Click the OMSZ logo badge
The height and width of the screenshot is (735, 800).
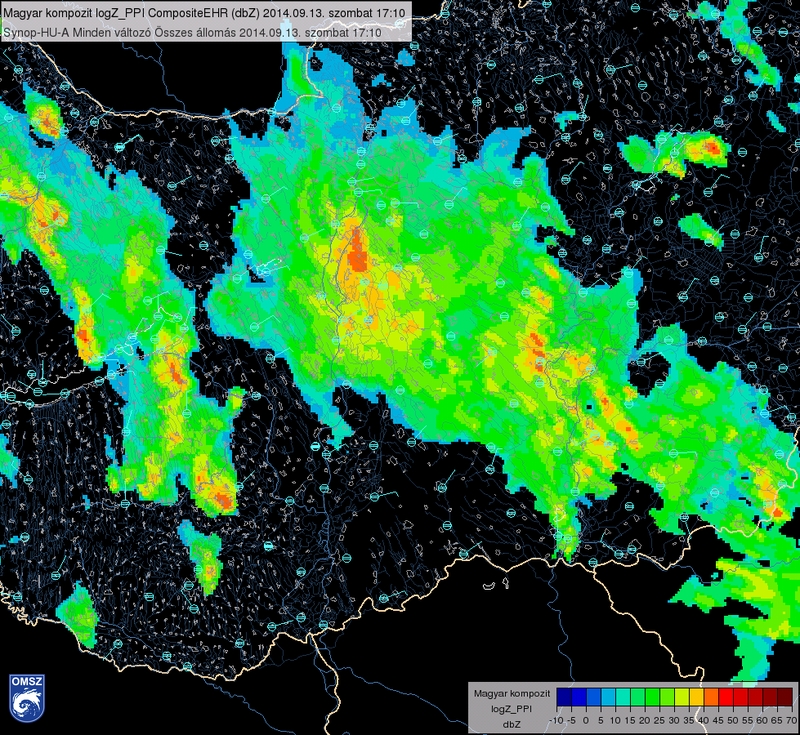[x=27, y=698]
